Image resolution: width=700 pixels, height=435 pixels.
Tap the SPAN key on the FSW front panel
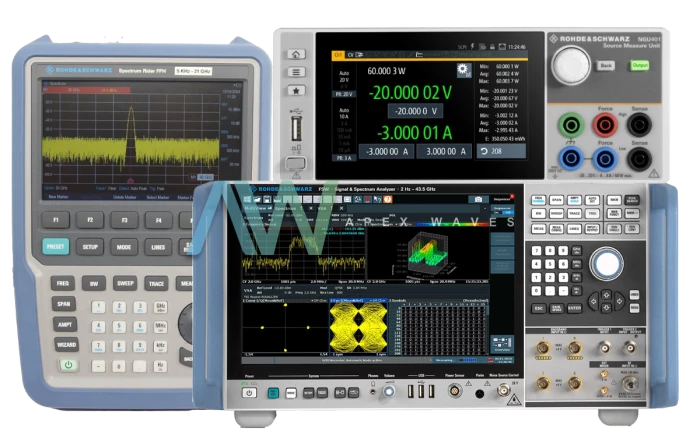coord(556,200)
